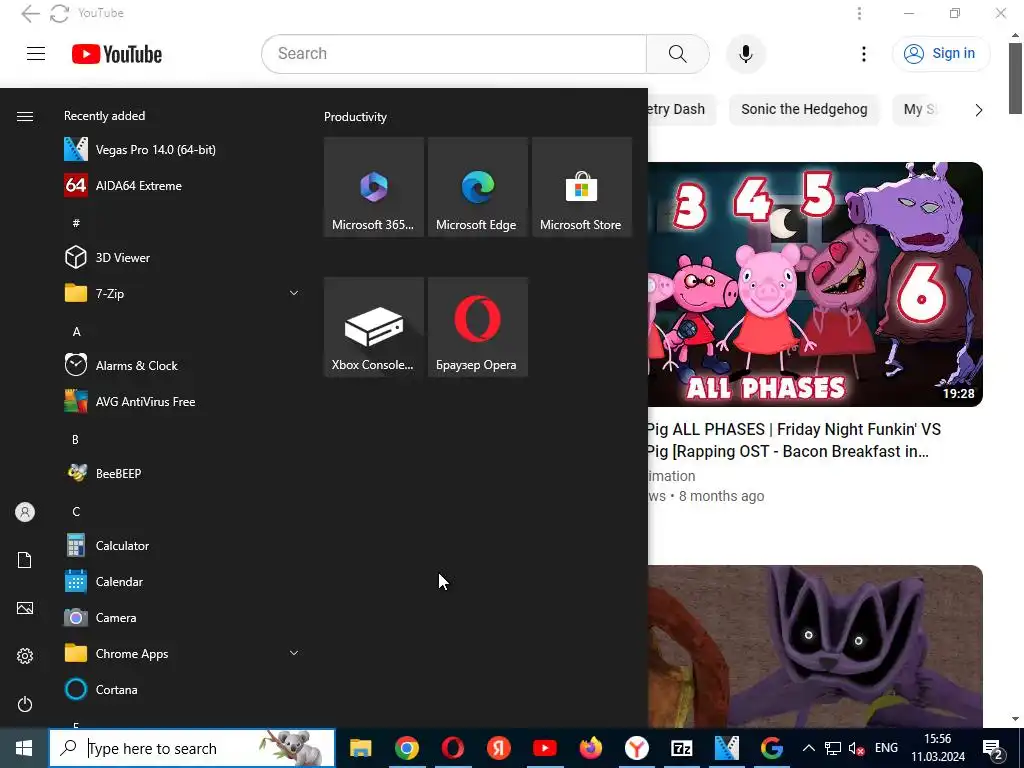Submit search with magnifier button
Viewport: 1024px width, 768px height.
678,54
